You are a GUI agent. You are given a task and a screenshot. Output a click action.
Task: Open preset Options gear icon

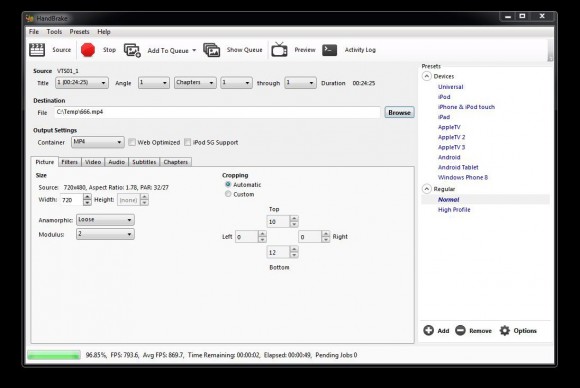click(505, 330)
